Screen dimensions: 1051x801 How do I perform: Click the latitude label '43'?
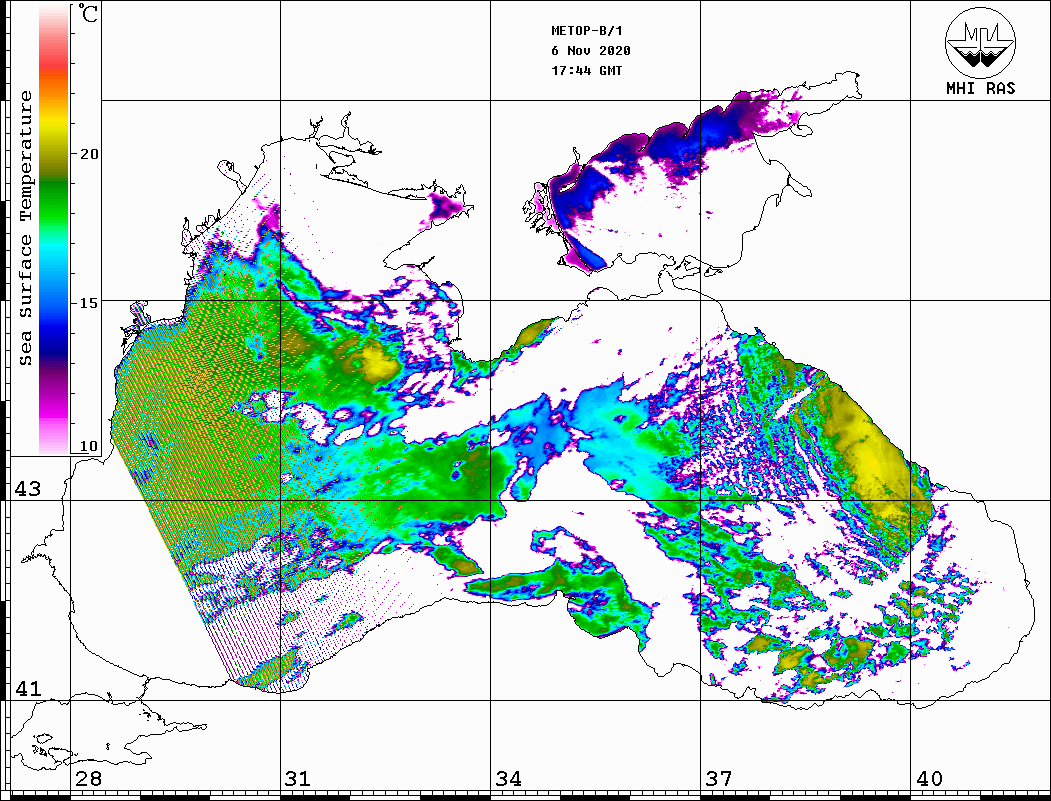coord(28,489)
